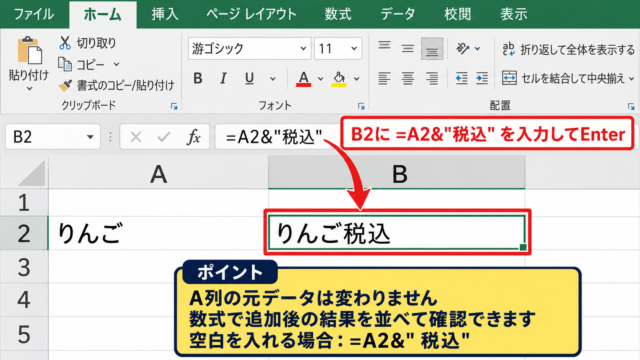Select middle vertical alignment
640x360 pixels.
tap(407, 49)
